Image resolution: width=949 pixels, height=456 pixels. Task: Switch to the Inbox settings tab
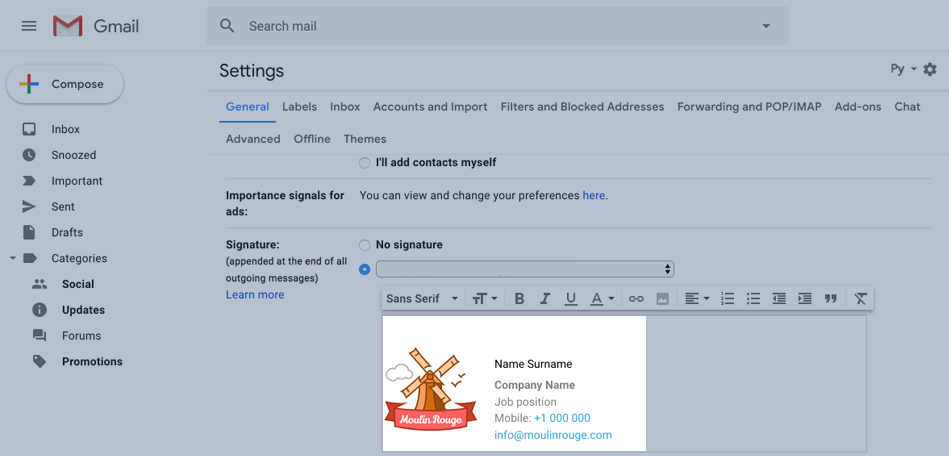coord(345,107)
